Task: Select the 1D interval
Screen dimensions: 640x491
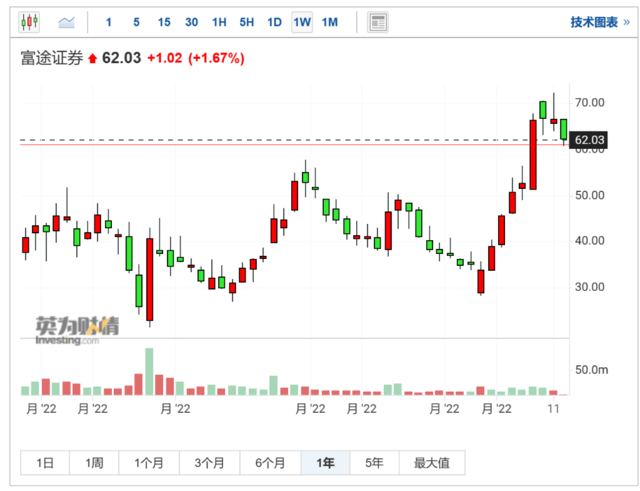Action: [274, 22]
